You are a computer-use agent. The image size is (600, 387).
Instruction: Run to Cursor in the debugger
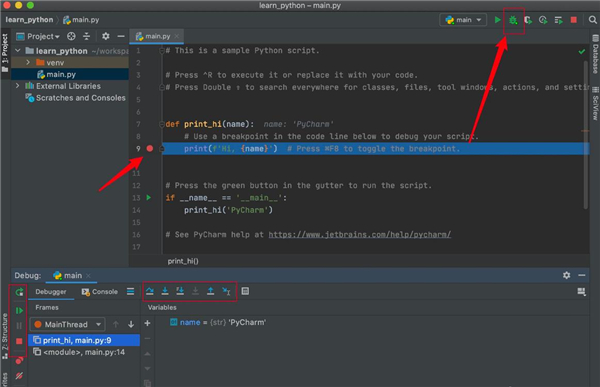226,291
